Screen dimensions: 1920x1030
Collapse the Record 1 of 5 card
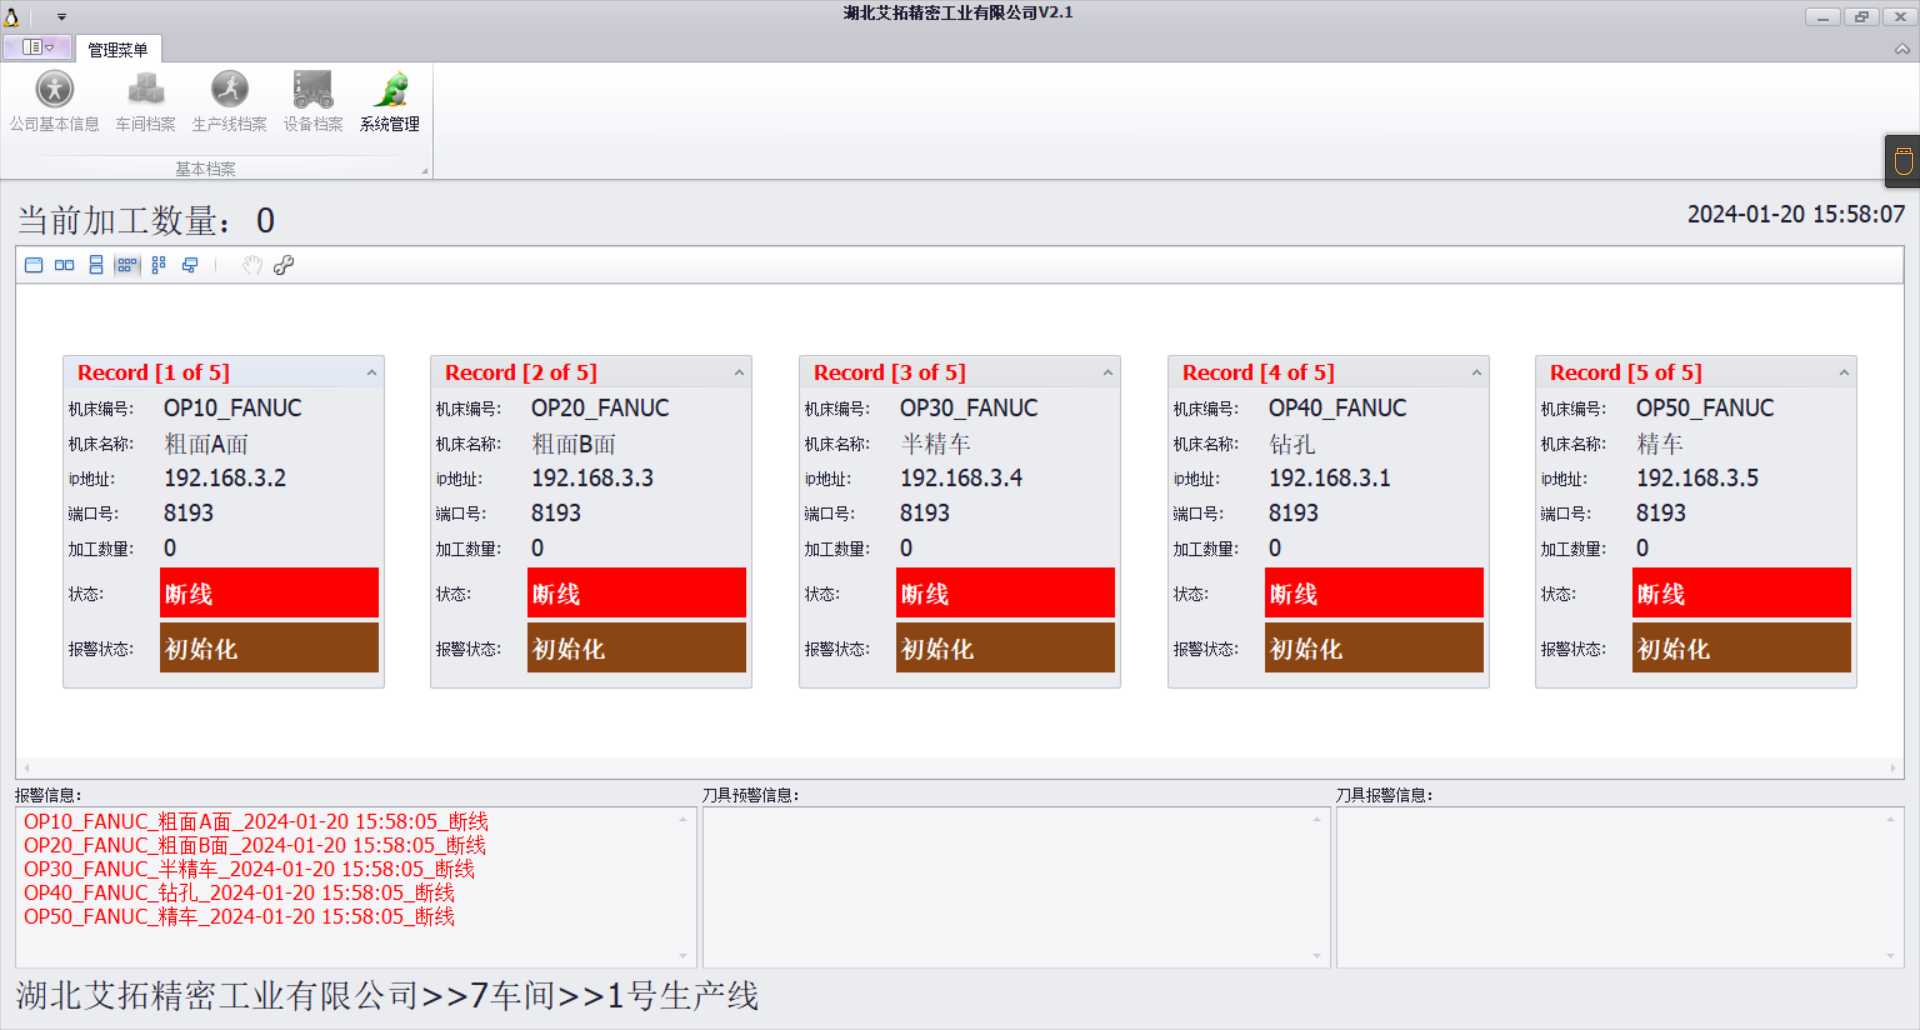(x=371, y=373)
